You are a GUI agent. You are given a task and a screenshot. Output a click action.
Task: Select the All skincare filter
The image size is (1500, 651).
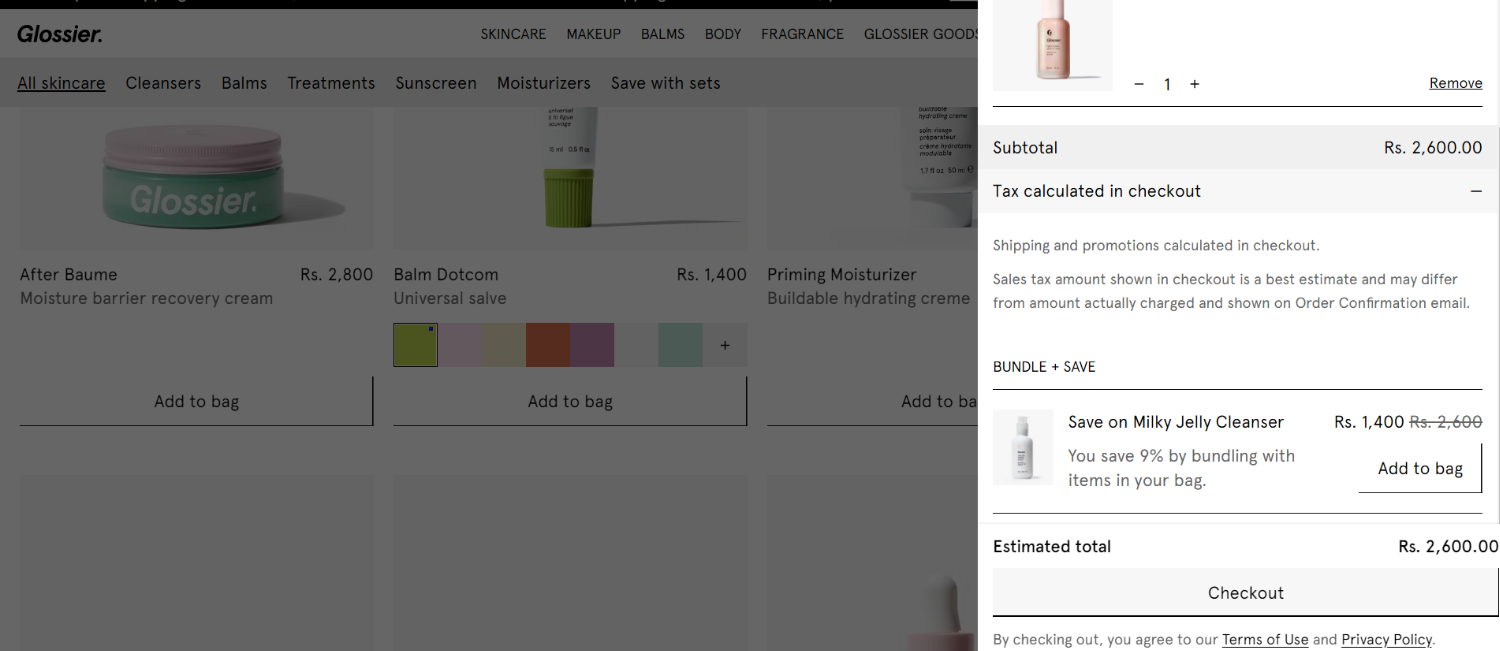(x=61, y=83)
